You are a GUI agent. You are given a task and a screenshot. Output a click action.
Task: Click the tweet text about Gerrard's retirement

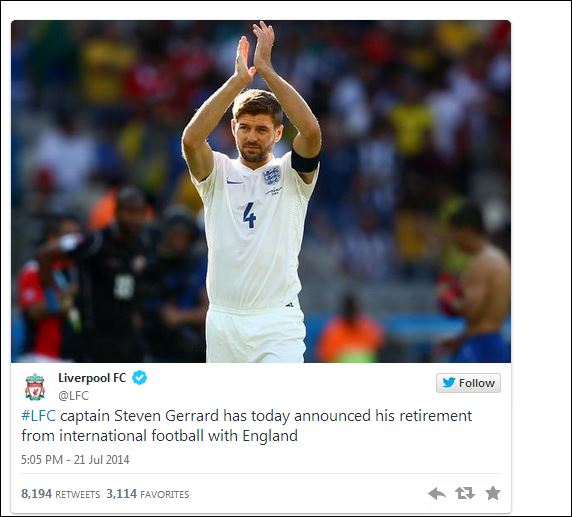pyautogui.click(x=247, y=425)
